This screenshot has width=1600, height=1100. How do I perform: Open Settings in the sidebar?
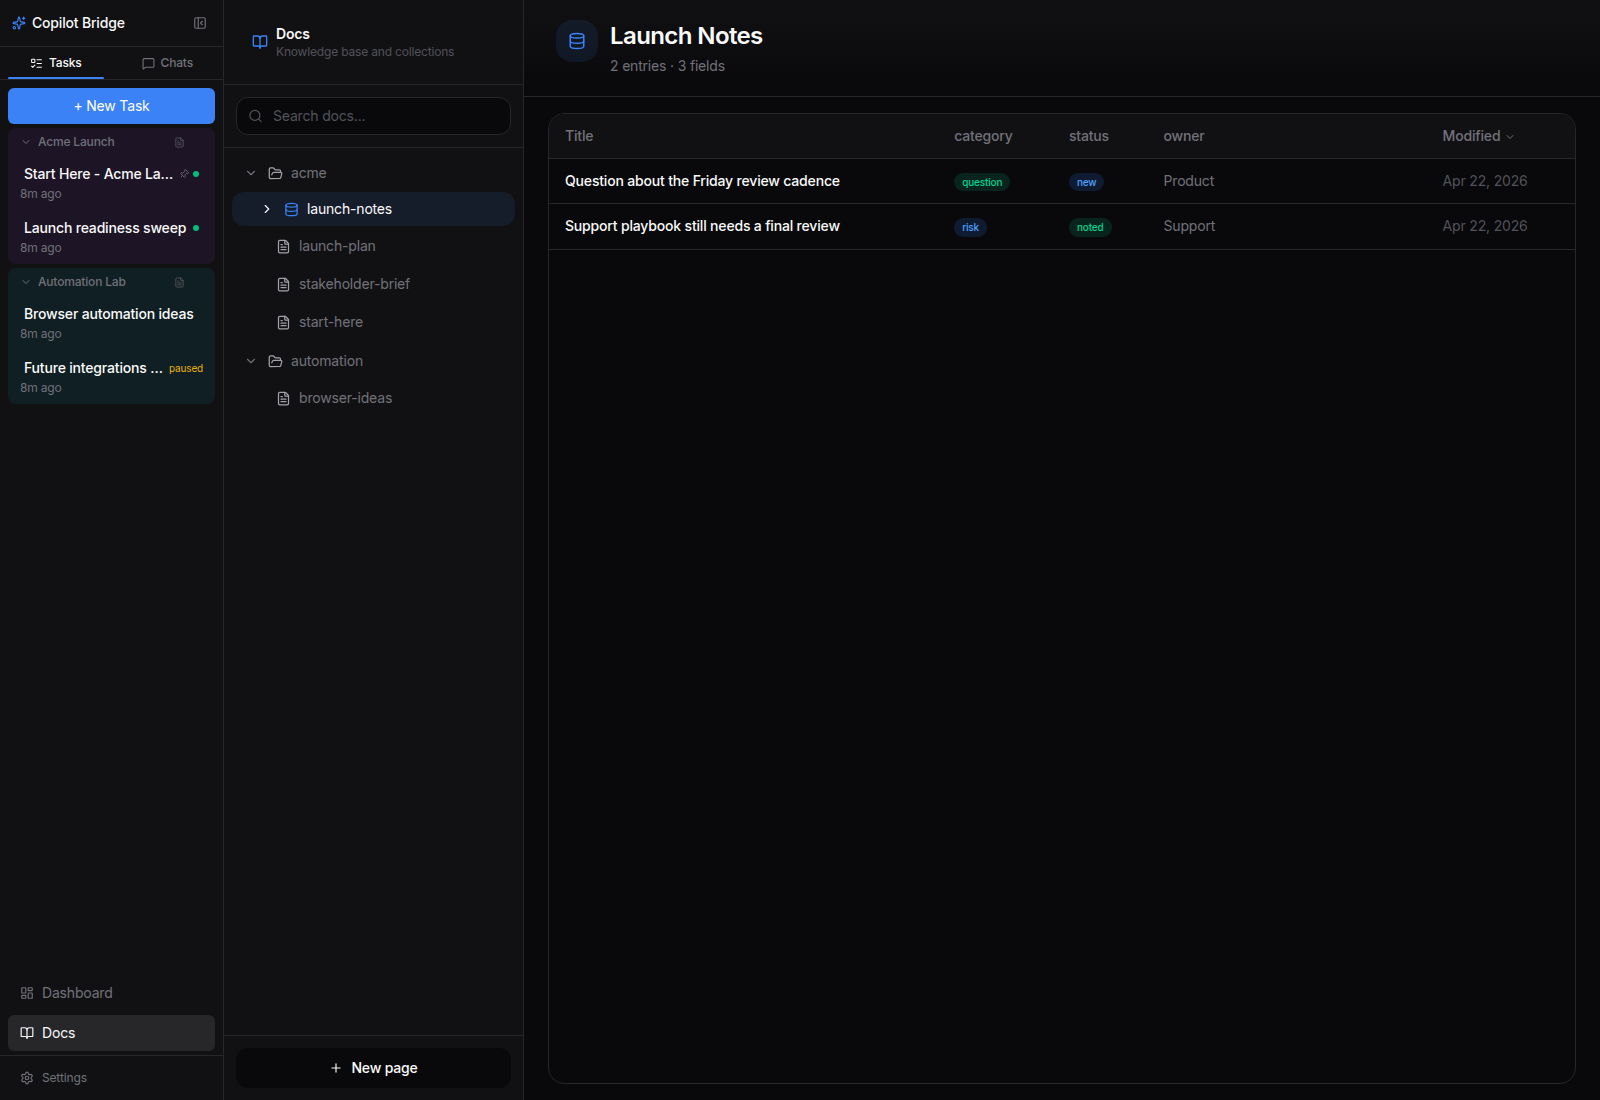(x=111, y=1078)
